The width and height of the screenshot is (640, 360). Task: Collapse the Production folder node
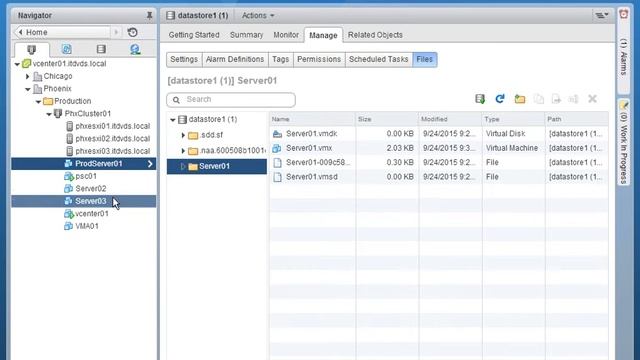tap(38, 102)
